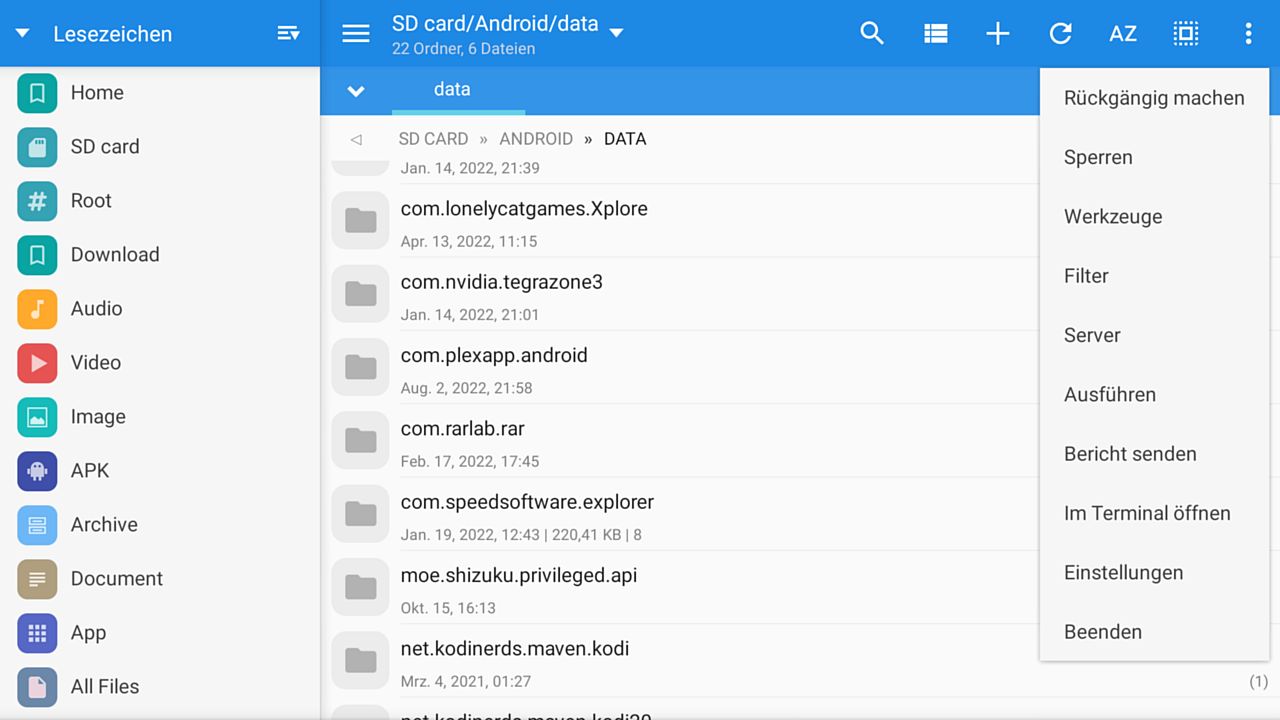This screenshot has height=720, width=1280.
Task: Click date text Okt. 15, 16:13
Action: click(448, 608)
